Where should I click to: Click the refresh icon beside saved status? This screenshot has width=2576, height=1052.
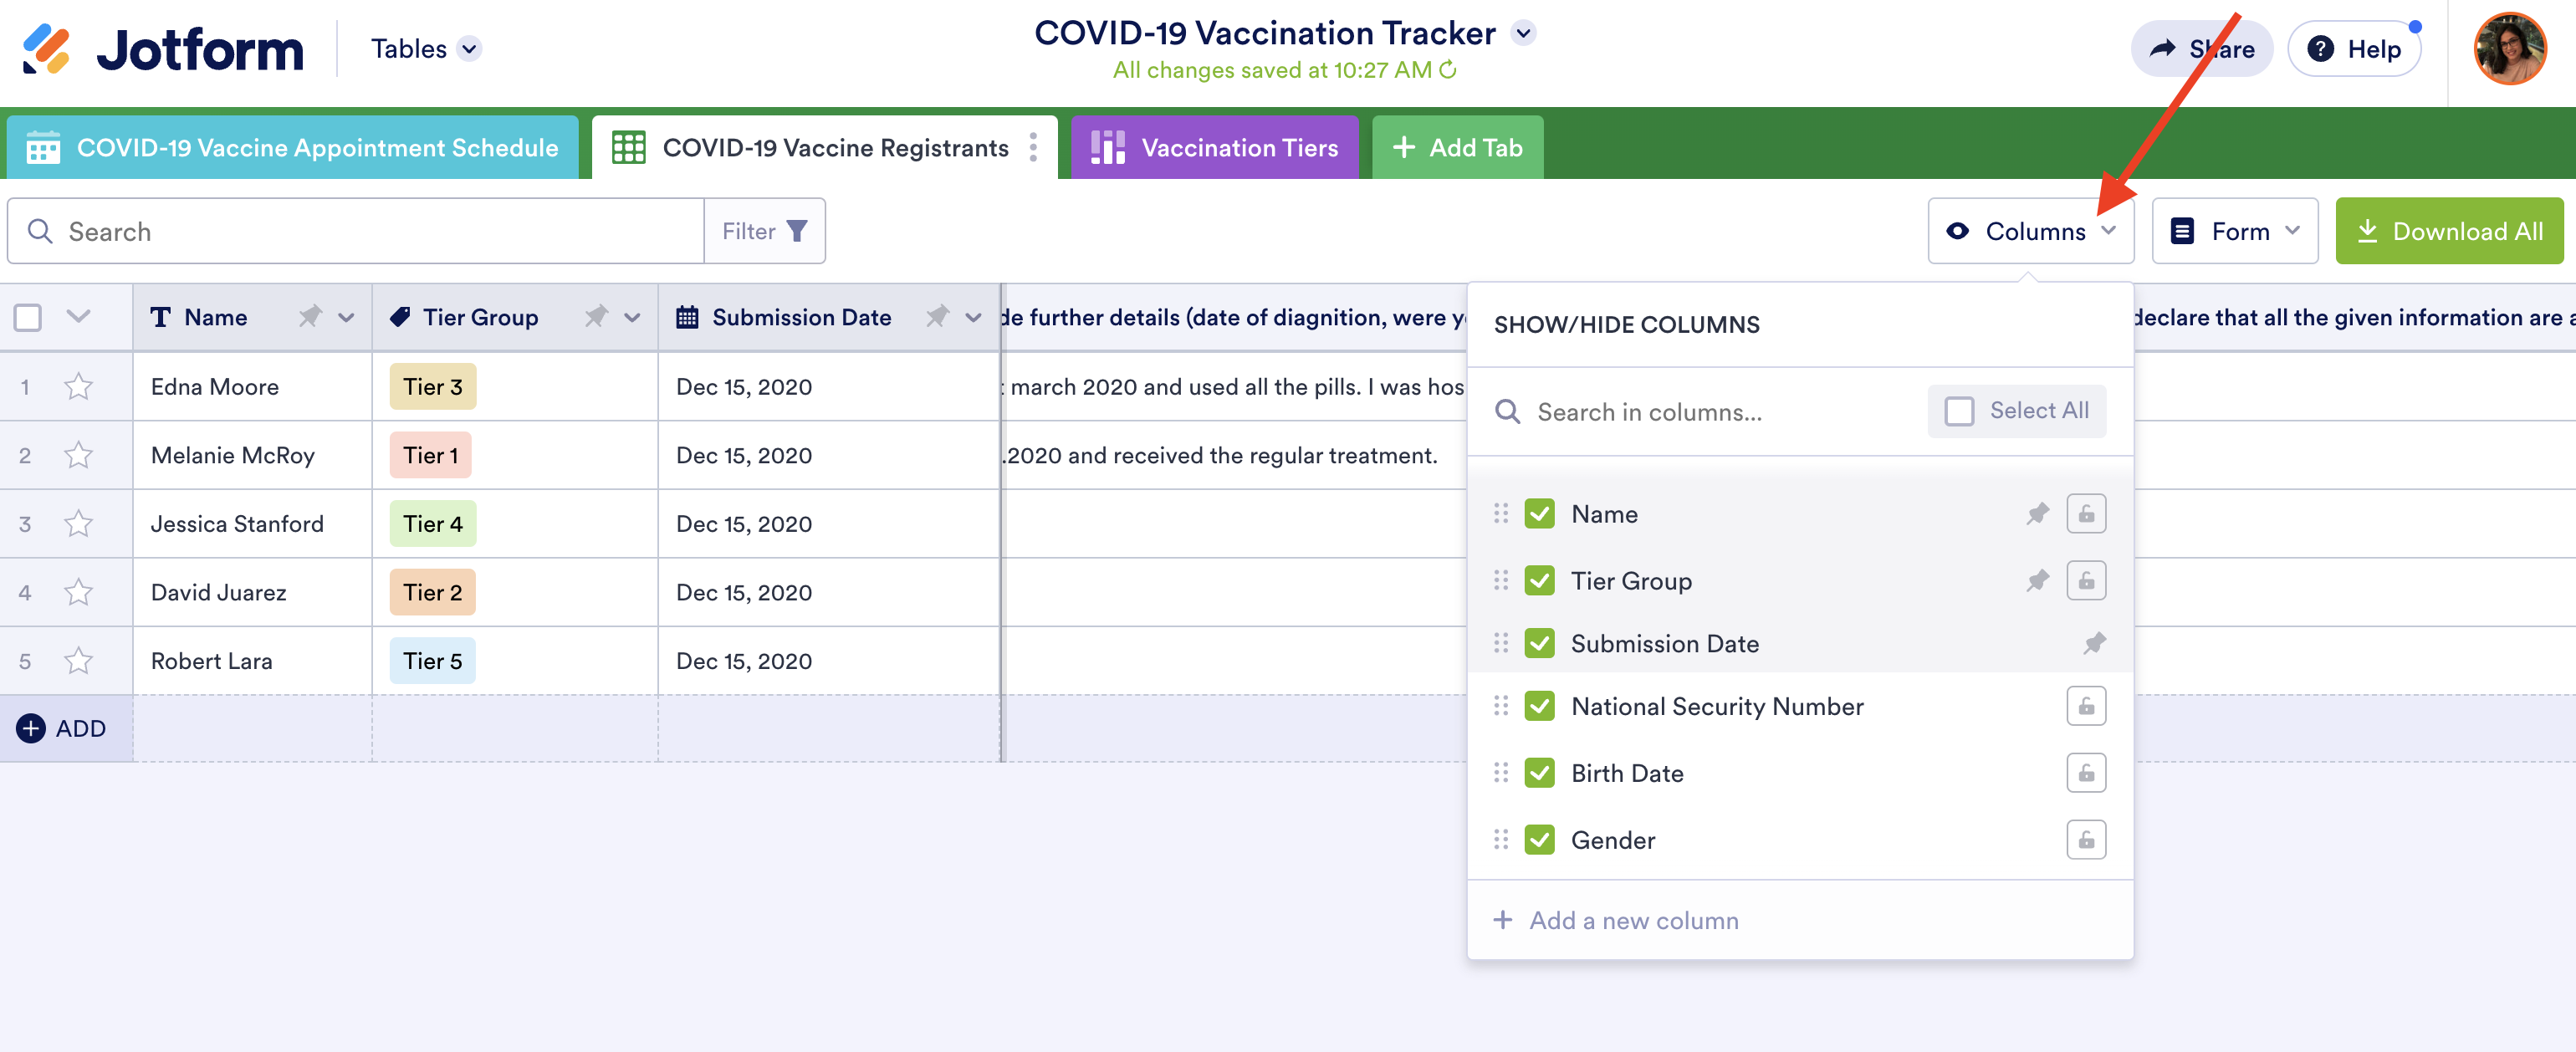1447,70
